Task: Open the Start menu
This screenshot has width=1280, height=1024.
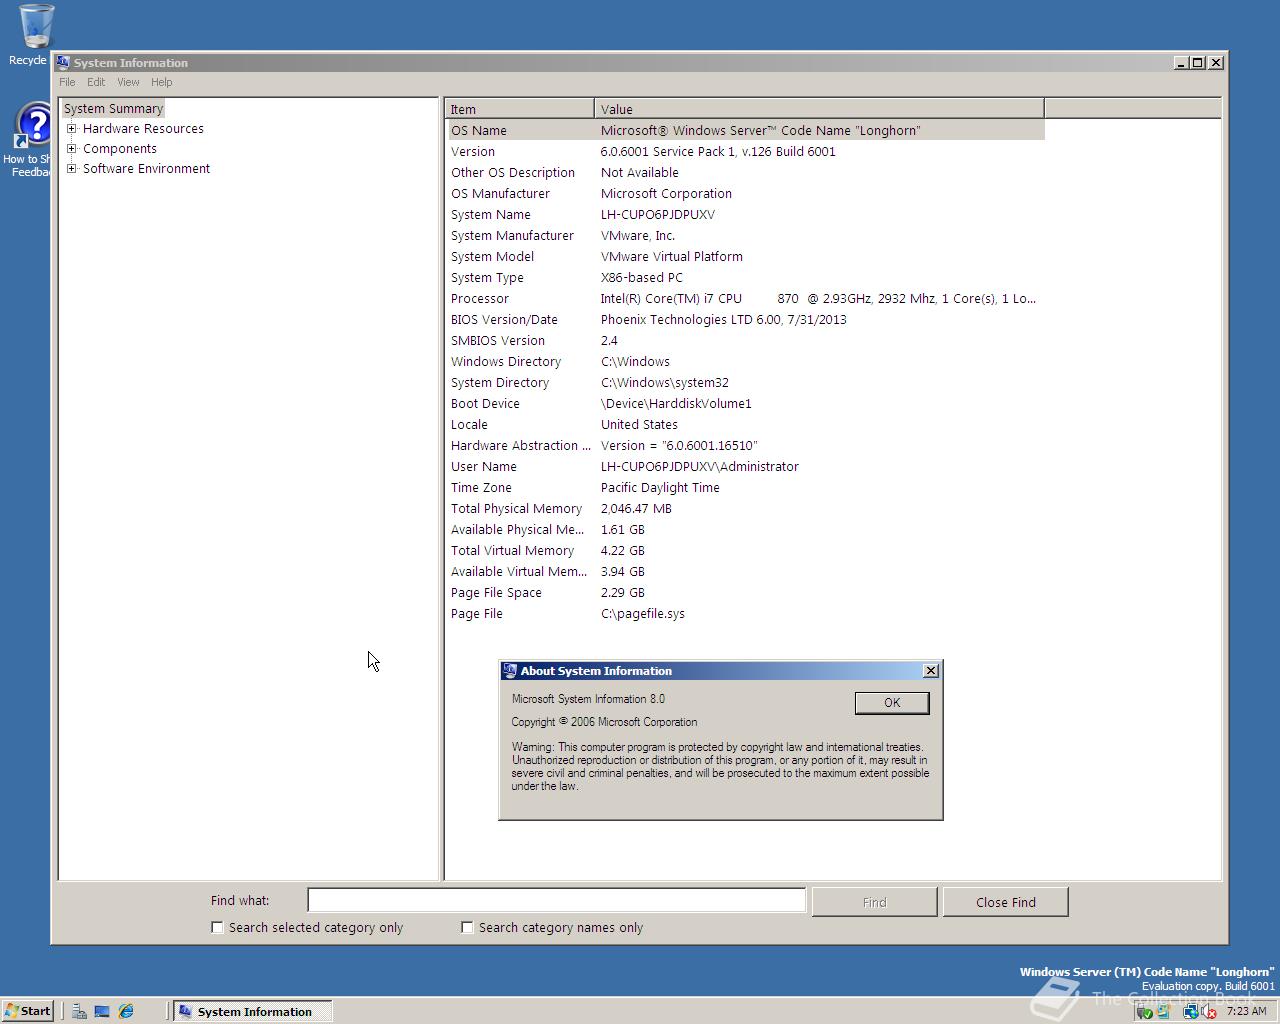Action: coord(28,1011)
